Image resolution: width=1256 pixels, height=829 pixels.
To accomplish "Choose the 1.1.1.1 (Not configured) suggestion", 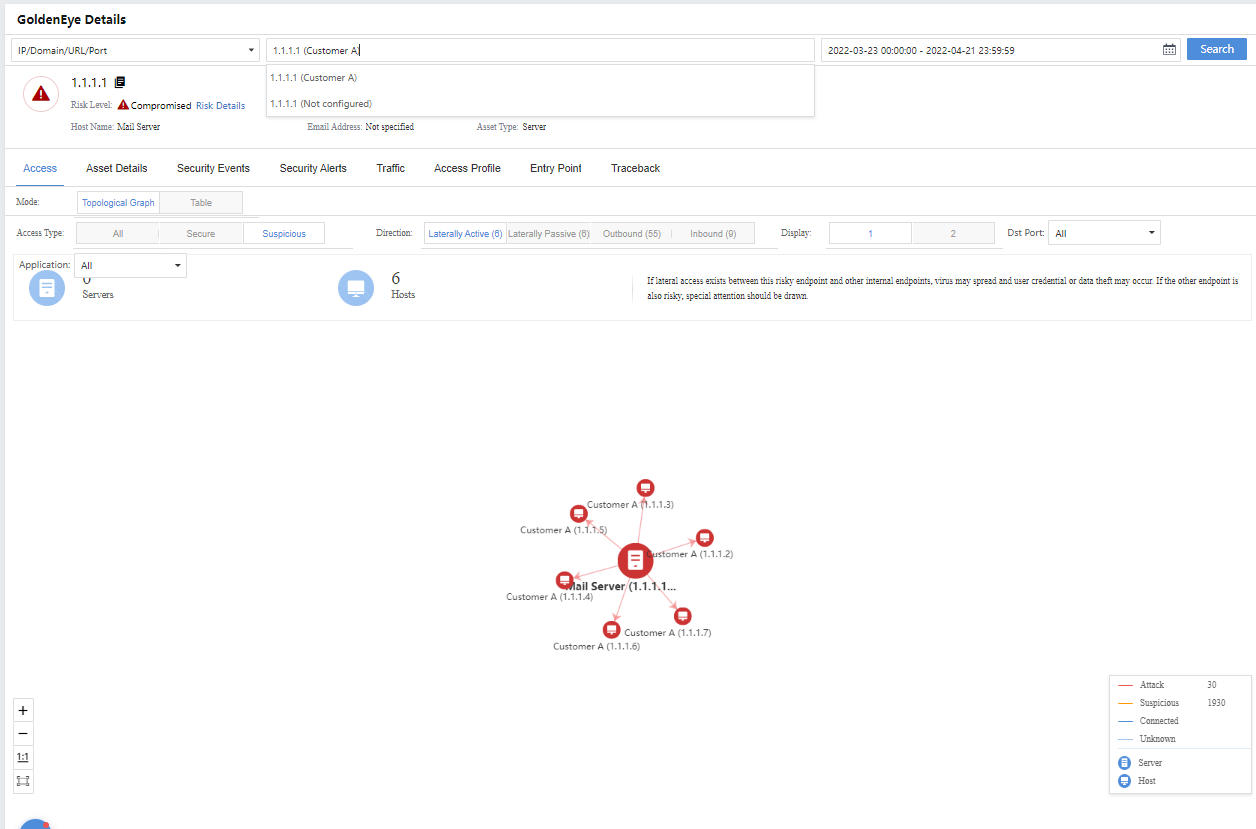I will (x=321, y=104).
